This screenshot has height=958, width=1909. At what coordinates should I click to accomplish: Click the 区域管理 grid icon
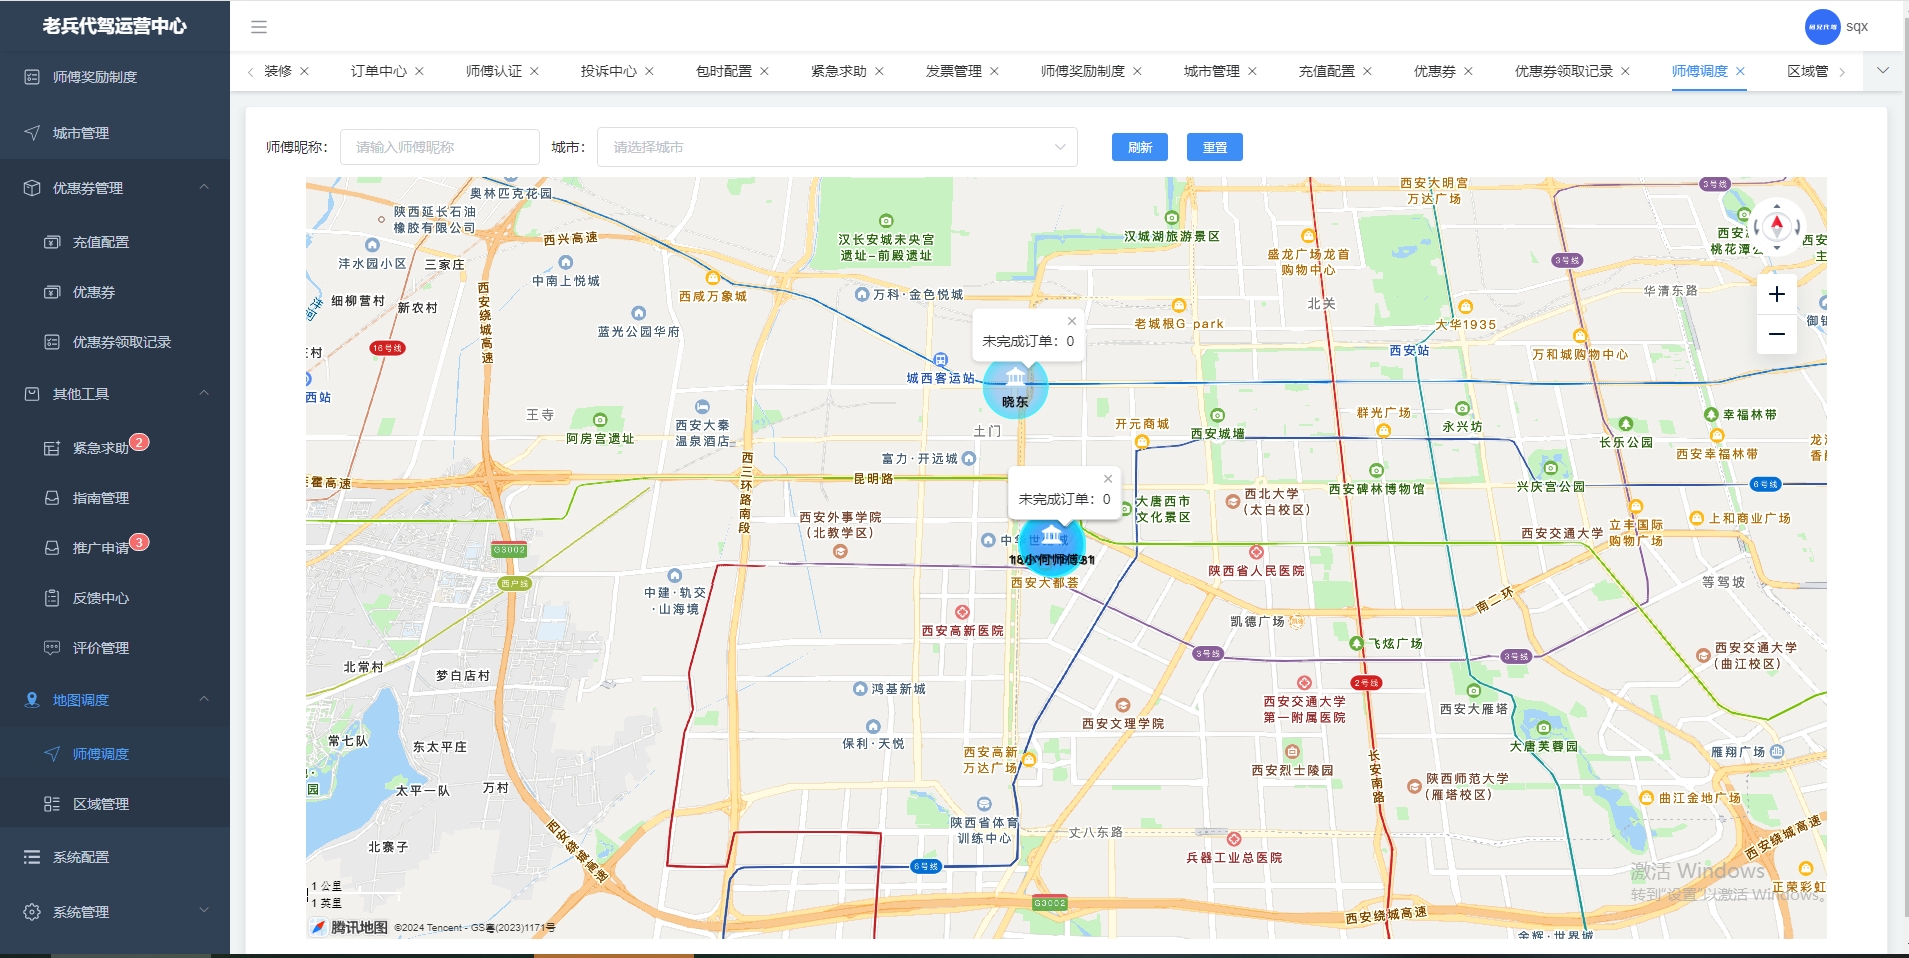point(52,804)
